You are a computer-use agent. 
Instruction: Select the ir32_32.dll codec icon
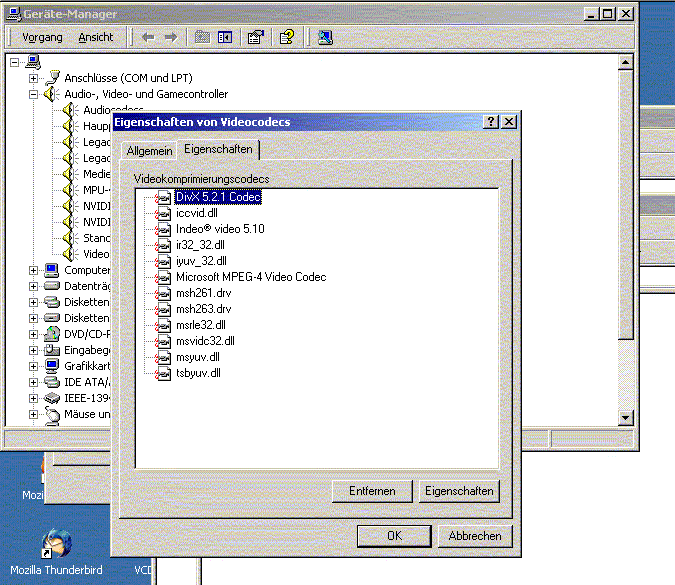(163, 245)
